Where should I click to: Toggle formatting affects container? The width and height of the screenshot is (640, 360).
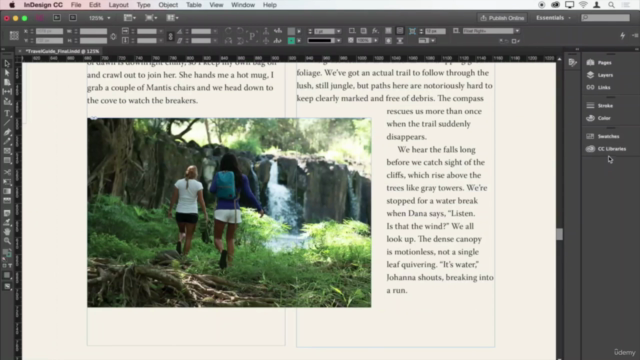(4, 266)
